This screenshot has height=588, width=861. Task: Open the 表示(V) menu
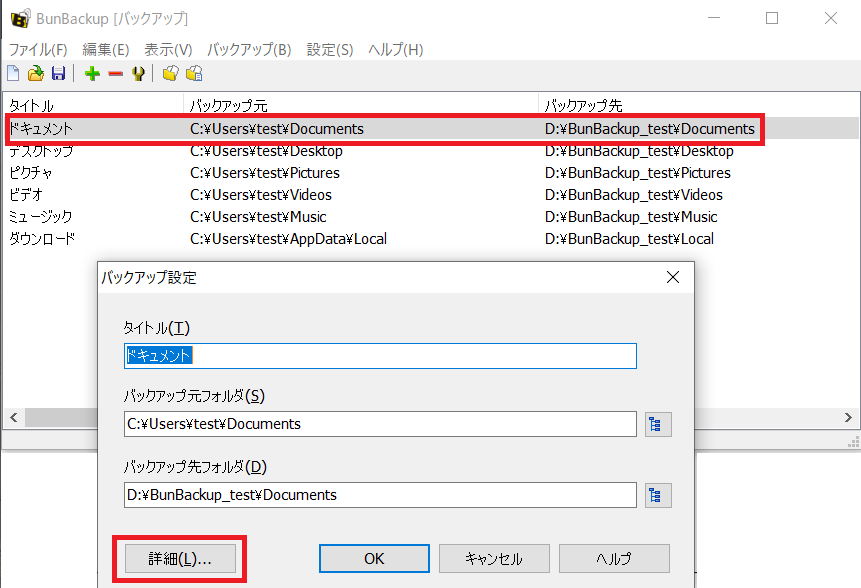pyautogui.click(x=168, y=50)
